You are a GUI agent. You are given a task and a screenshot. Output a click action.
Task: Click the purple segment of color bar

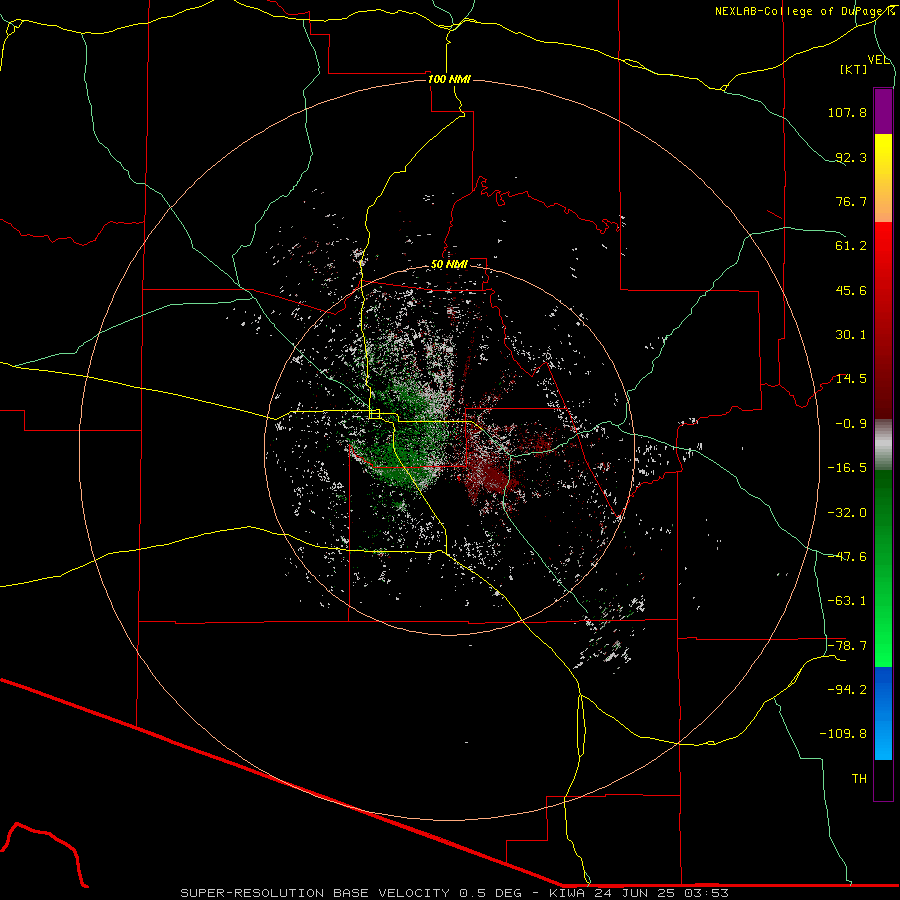pyautogui.click(x=883, y=111)
